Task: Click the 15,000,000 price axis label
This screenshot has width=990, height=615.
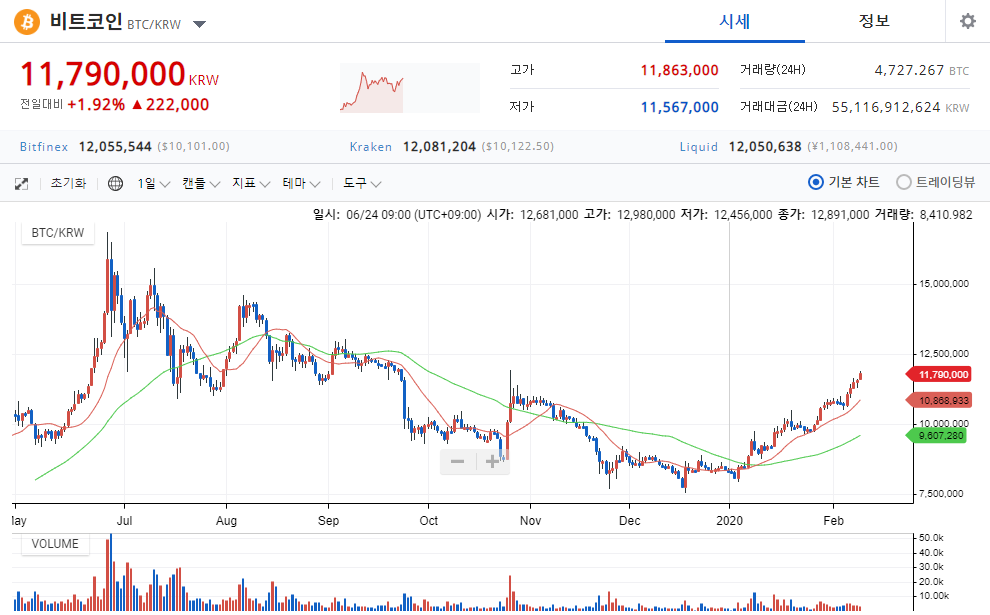Action: coord(943,284)
